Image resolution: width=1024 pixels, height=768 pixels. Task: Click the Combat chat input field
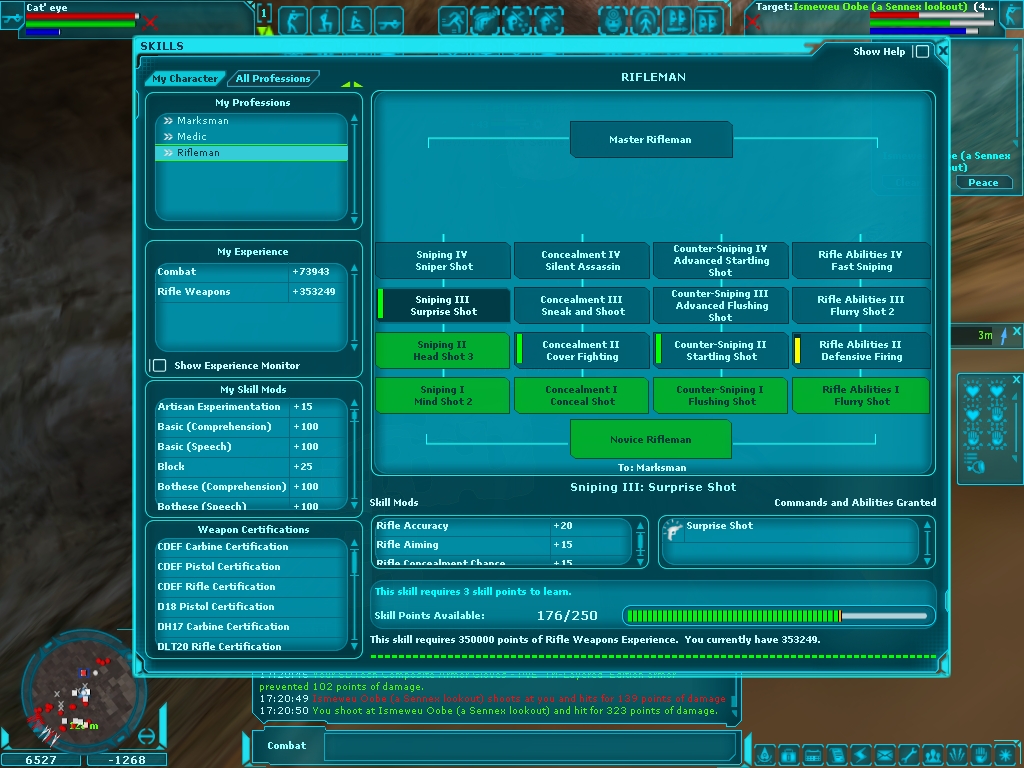530,746
